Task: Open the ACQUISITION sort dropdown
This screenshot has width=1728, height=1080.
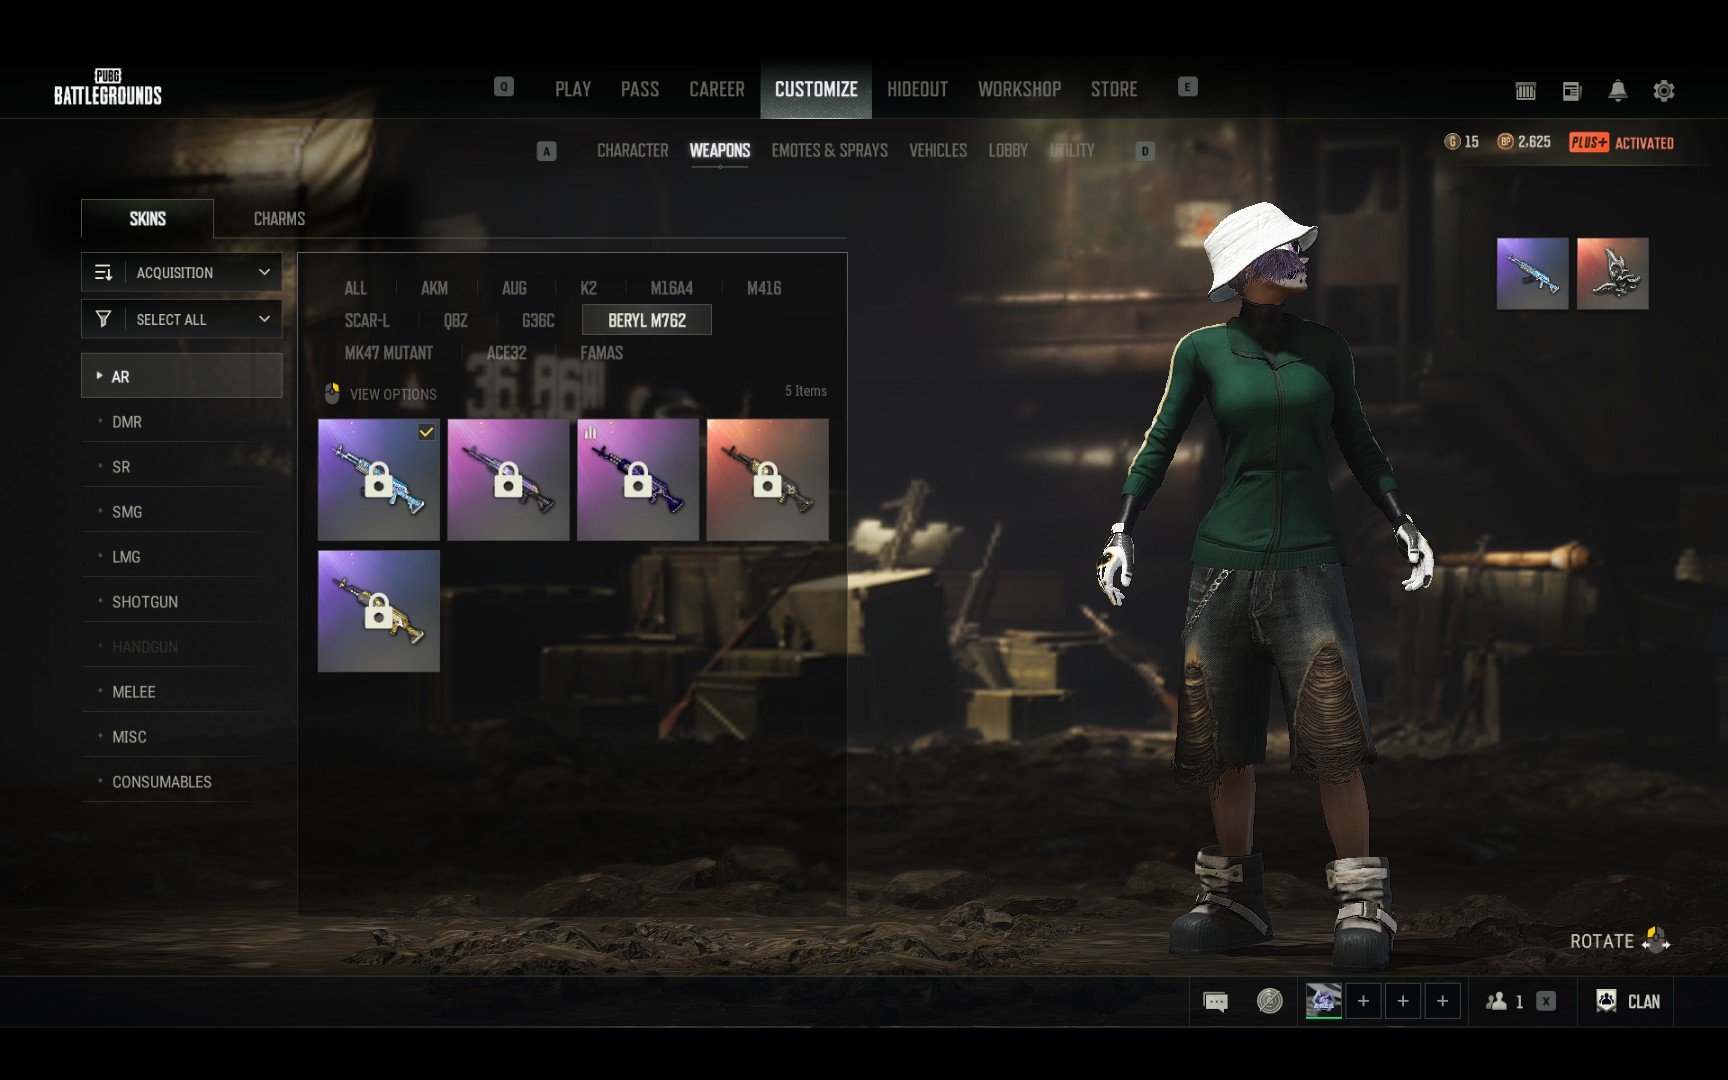Action: [181, 272]
